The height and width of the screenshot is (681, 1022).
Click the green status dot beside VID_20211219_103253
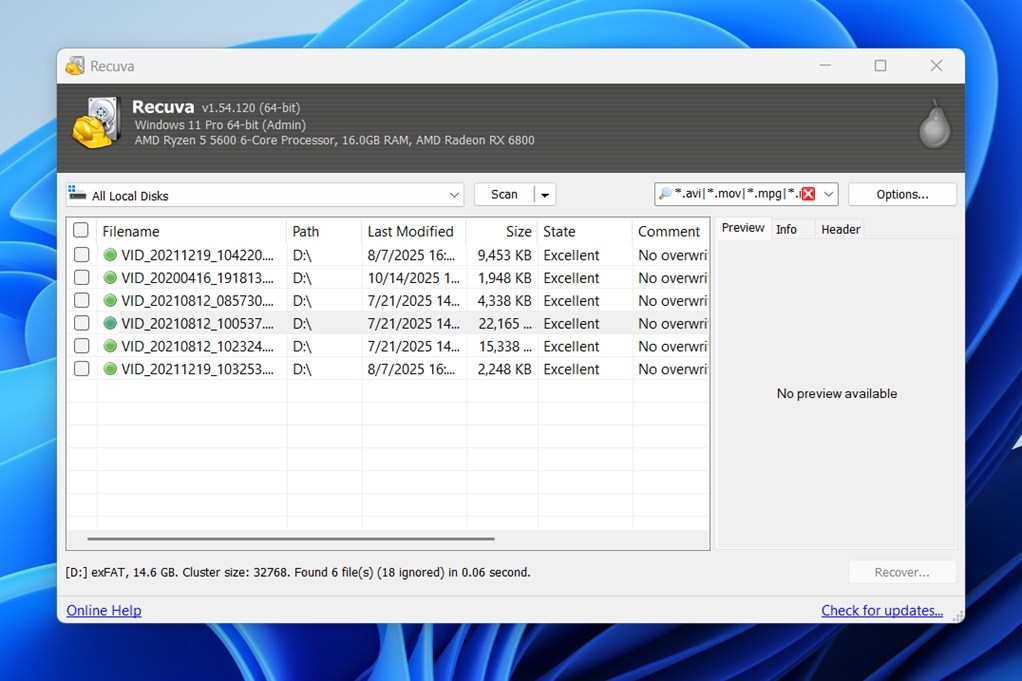point(109,369)
